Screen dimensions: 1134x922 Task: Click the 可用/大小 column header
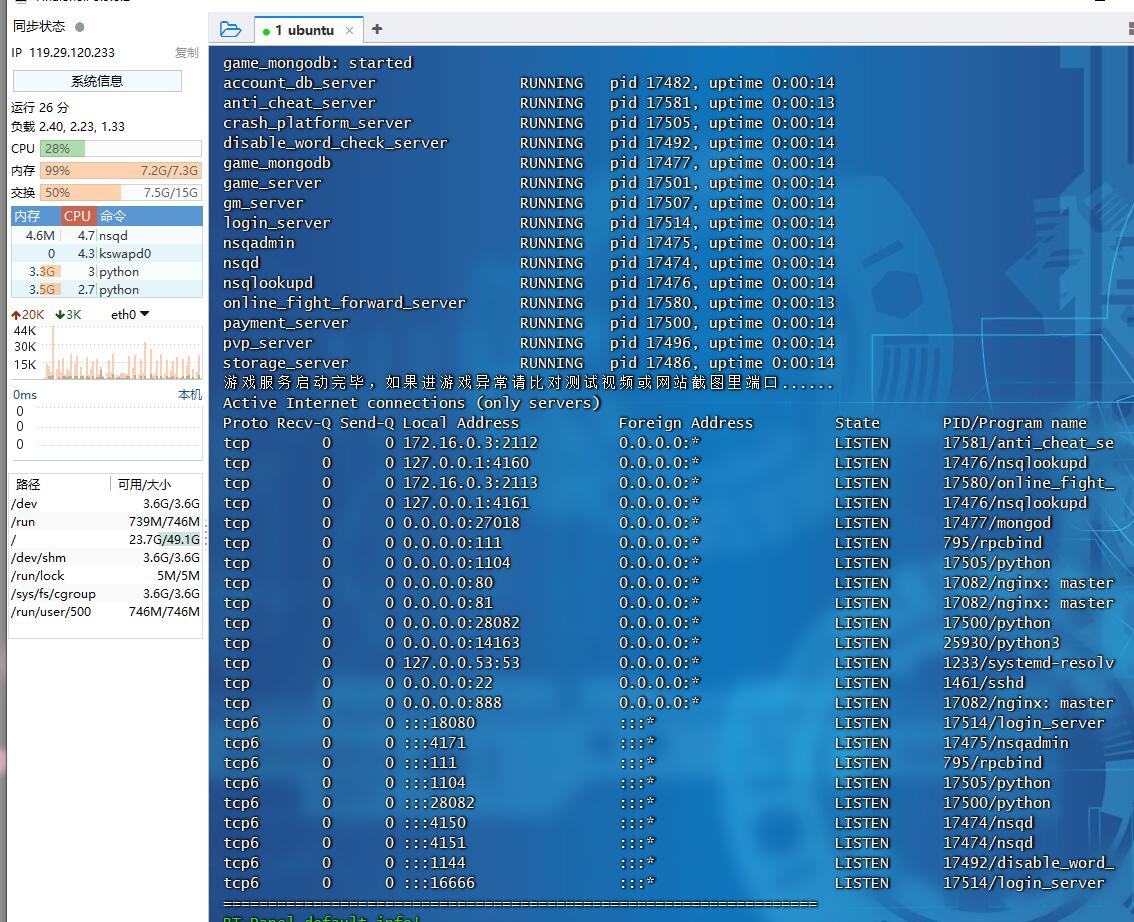(x=156, y=484)
